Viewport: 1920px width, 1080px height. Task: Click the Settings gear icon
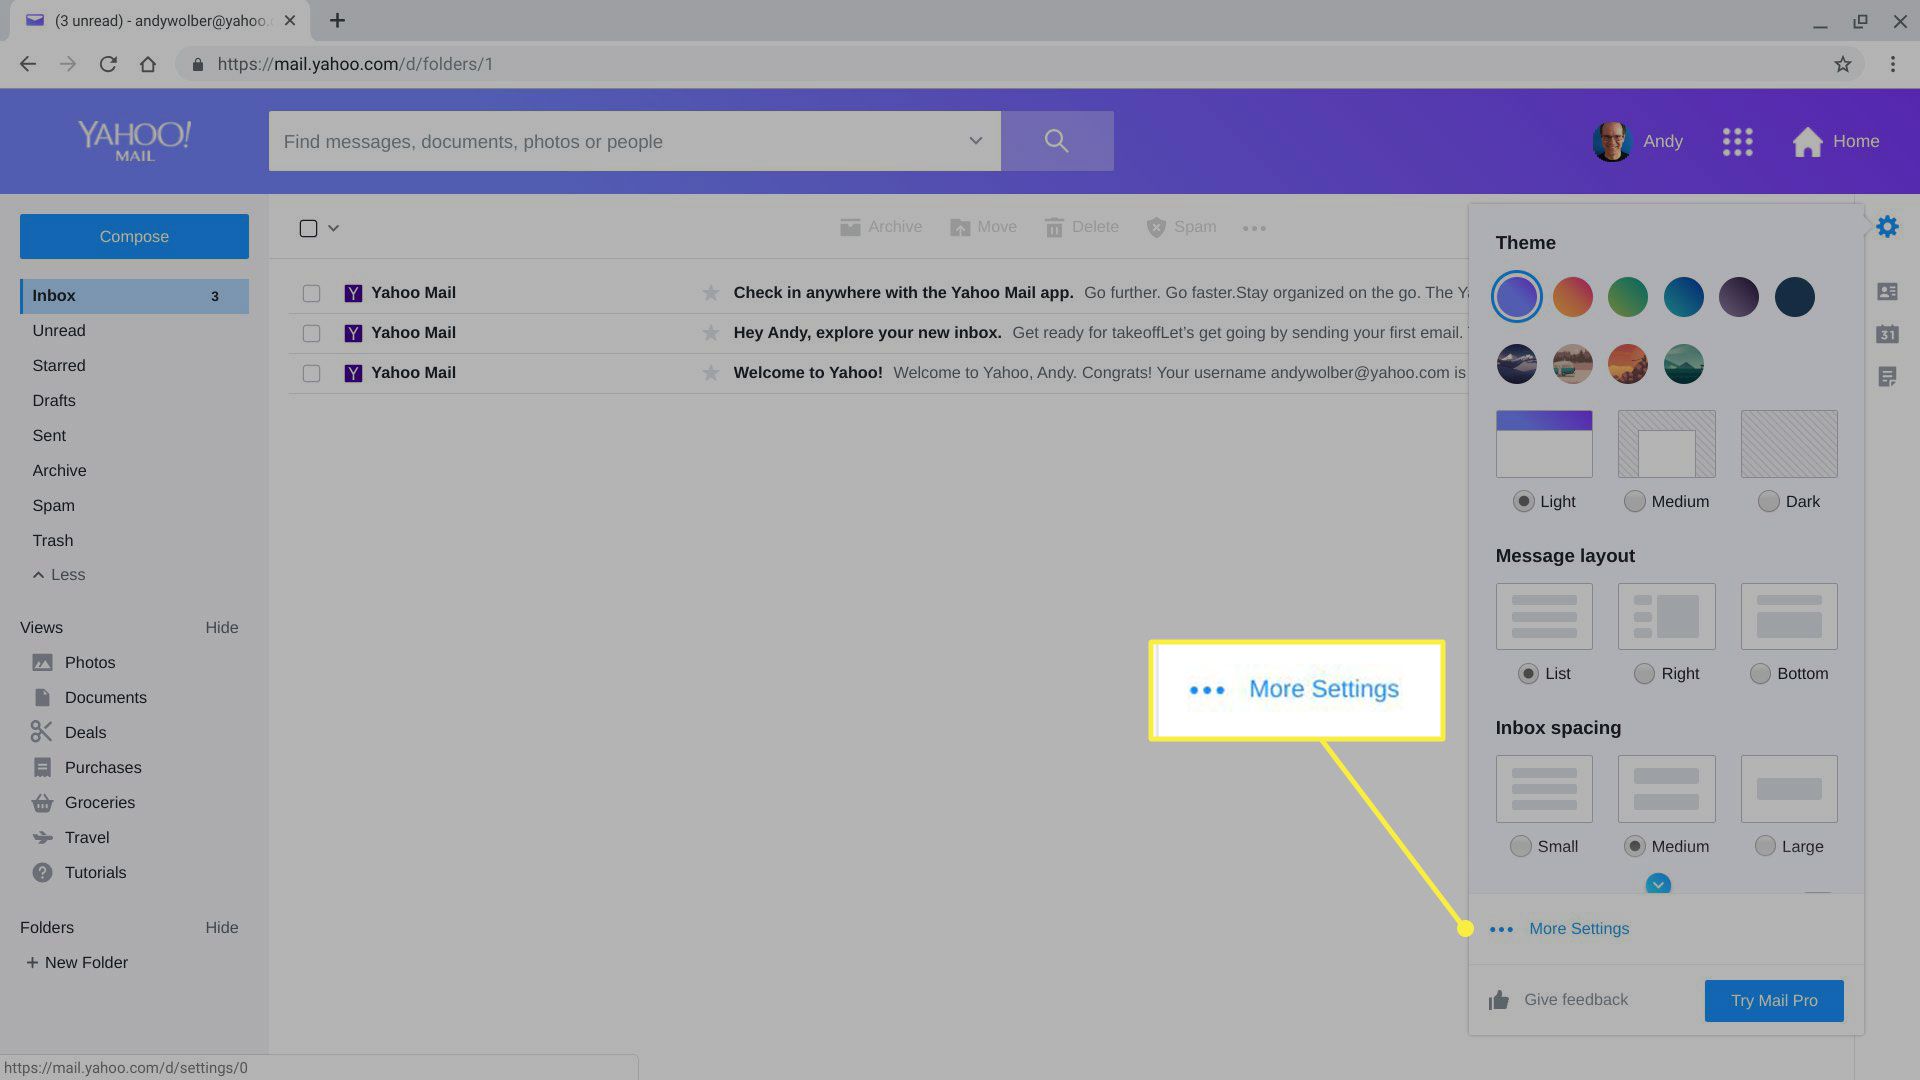tap(1887, 227)
